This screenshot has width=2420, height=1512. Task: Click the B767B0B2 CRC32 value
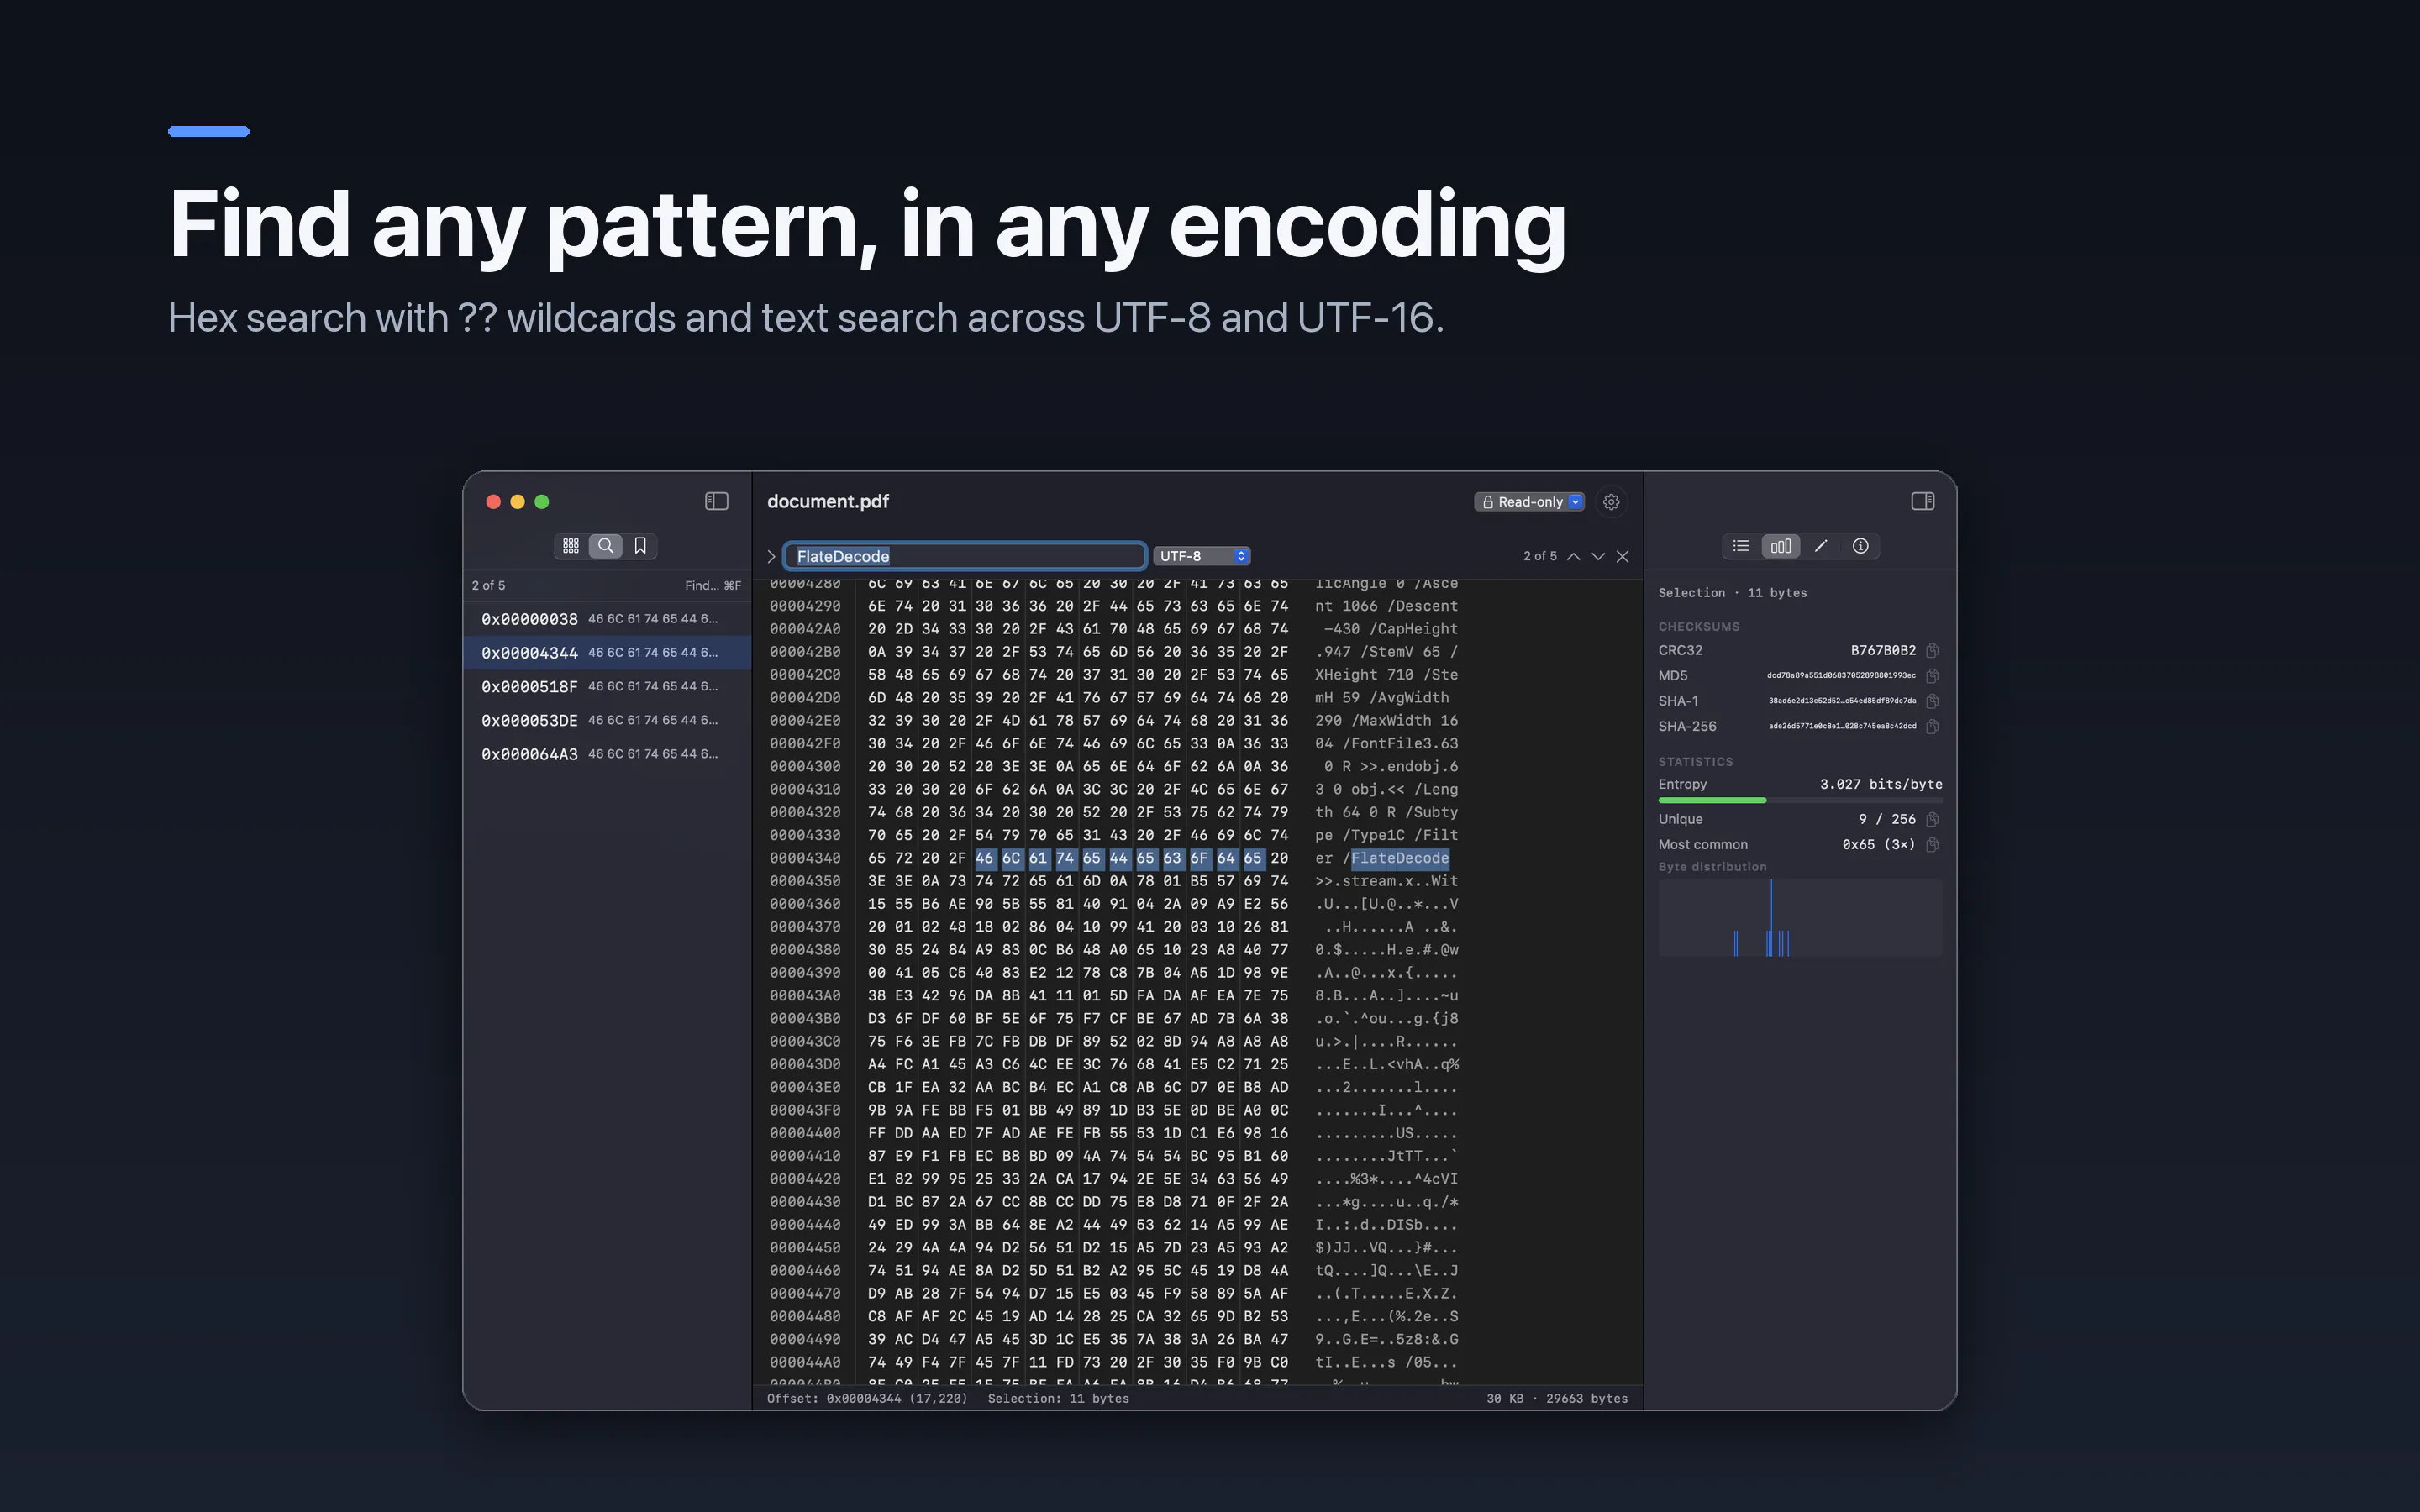(1883, 650)
